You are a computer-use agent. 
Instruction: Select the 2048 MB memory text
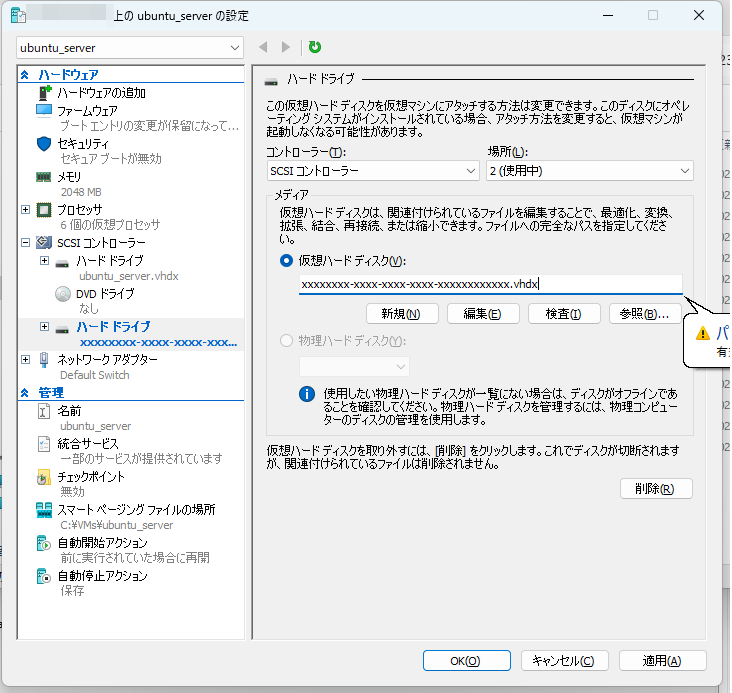pyautogui.click(x=81, y=192)
